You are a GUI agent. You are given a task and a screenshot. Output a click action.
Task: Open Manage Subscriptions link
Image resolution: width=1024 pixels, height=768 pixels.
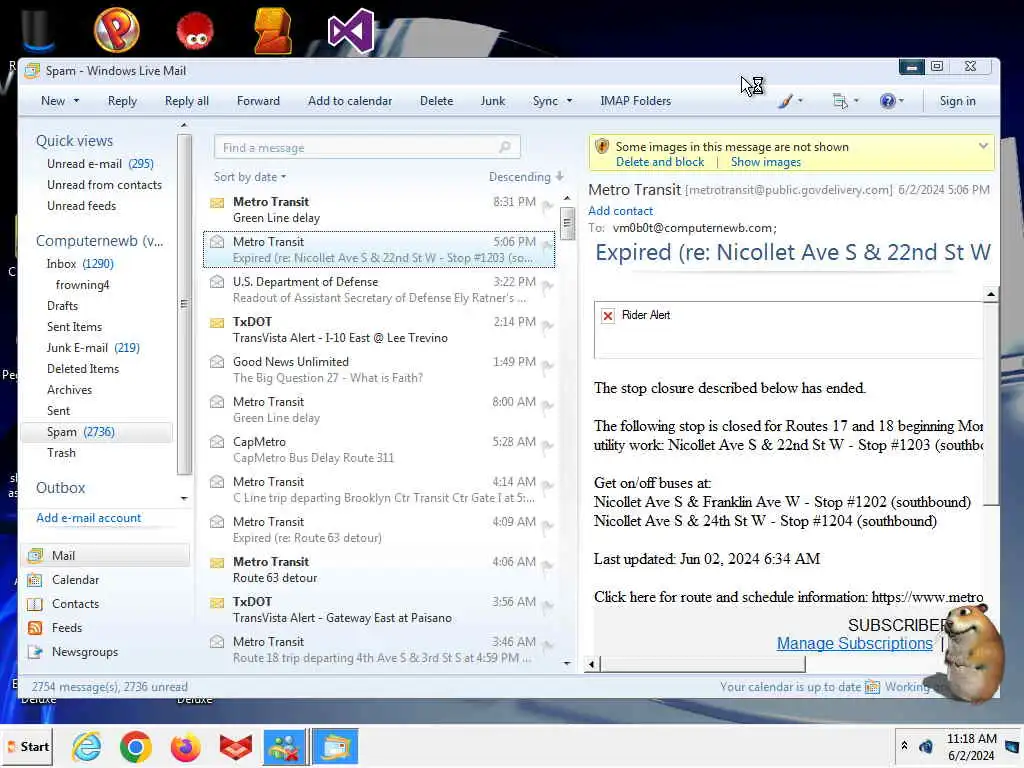coord(854,644)
